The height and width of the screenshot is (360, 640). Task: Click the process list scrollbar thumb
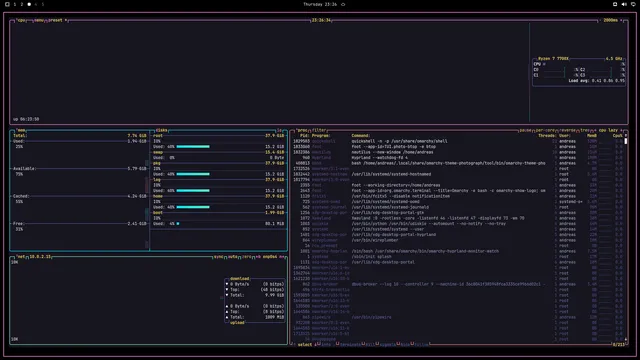[626, 141]
